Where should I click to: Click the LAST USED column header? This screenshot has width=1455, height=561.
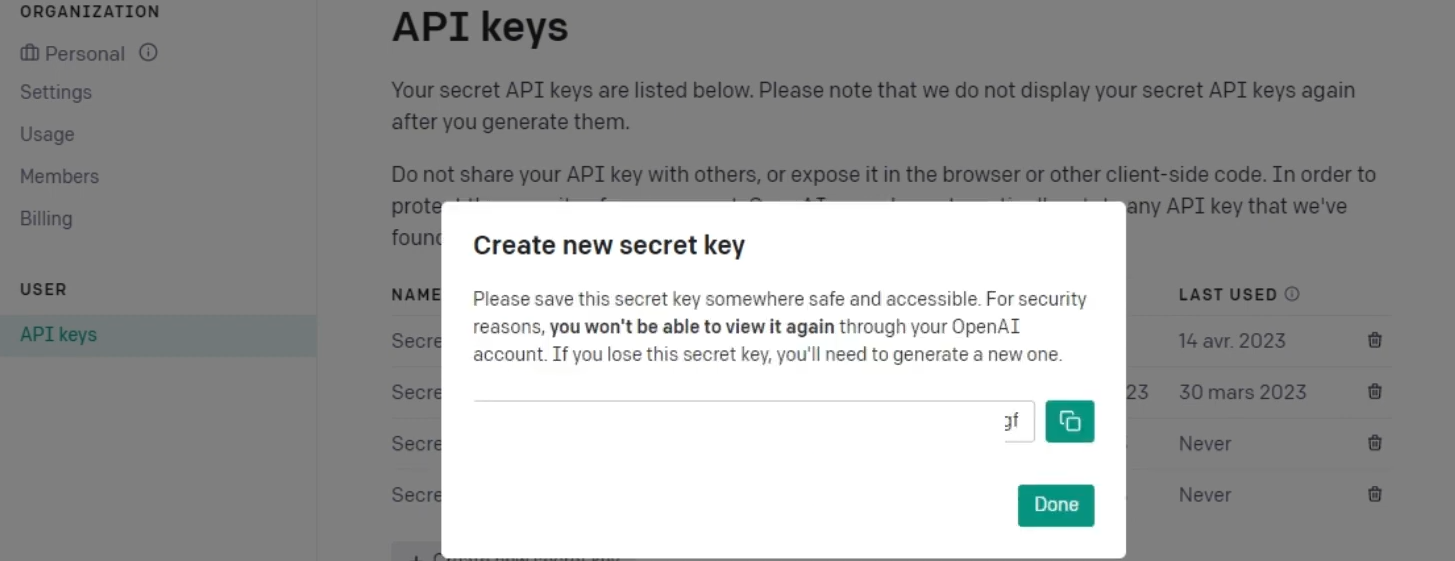[1228, 295]
